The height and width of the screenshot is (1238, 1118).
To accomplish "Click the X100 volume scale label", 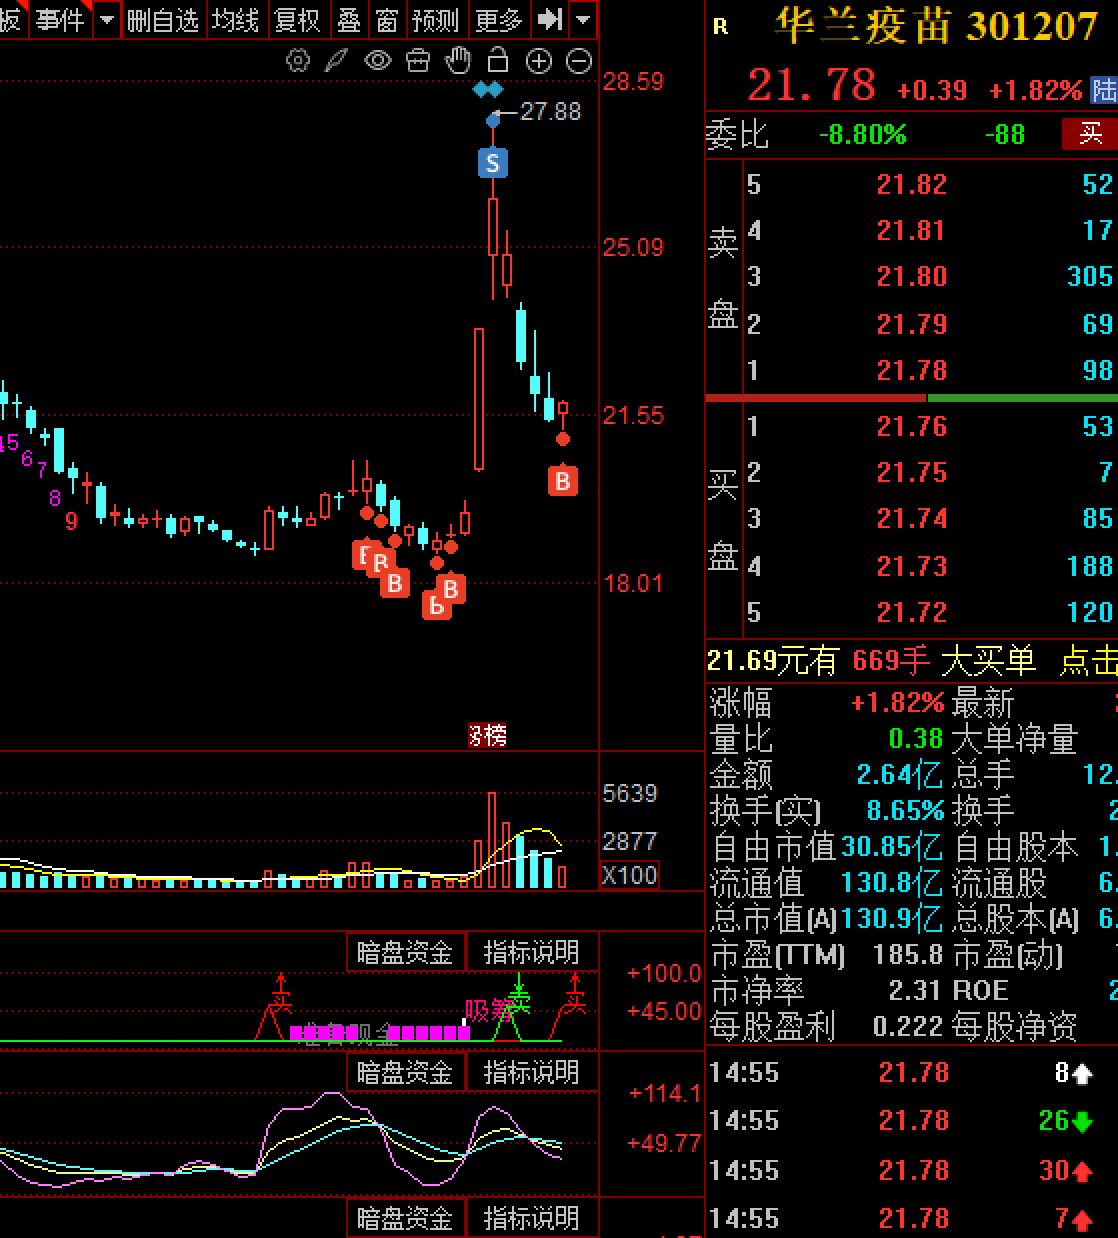I will point(629,875).
